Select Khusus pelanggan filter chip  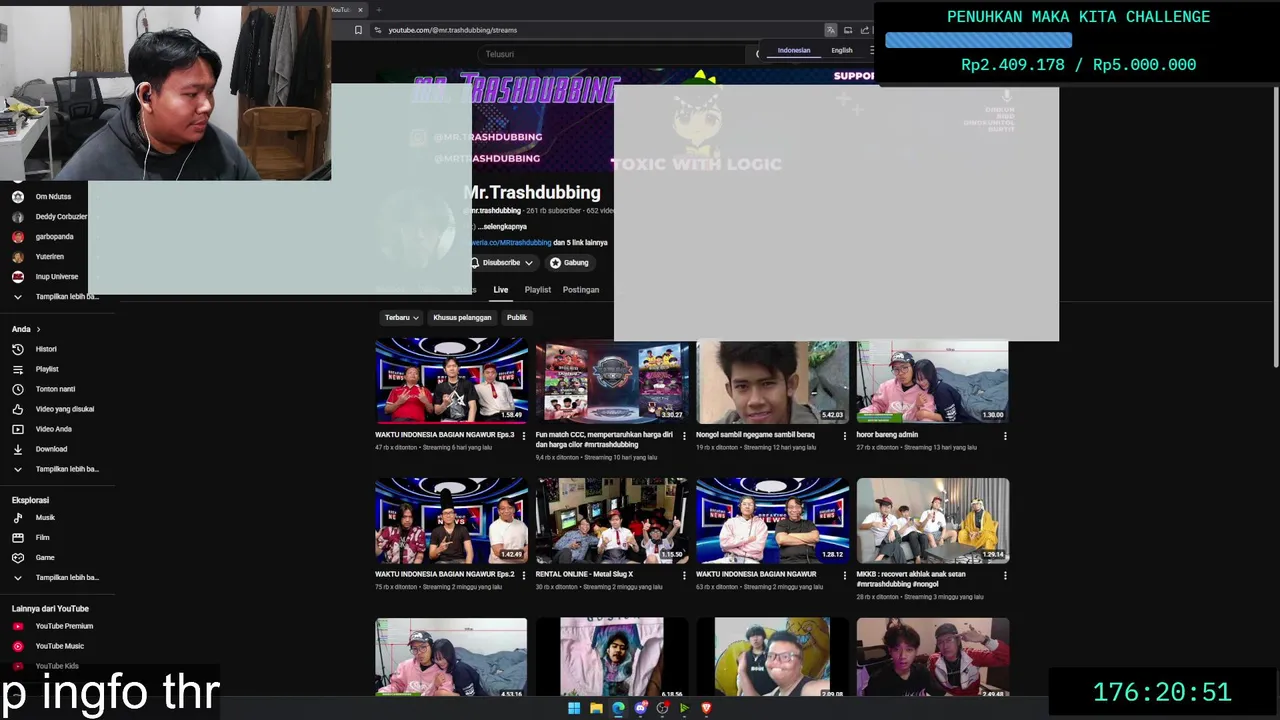(x=462, y=318)
